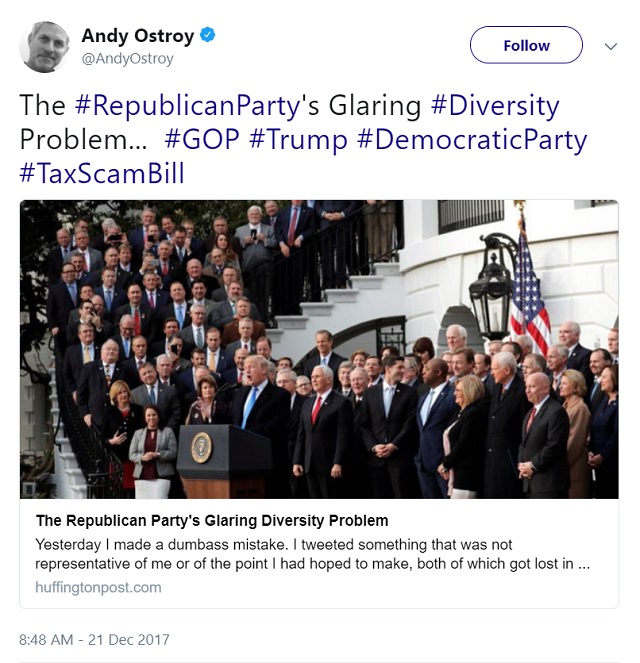Expand the tweet options chevron menu

611,46
